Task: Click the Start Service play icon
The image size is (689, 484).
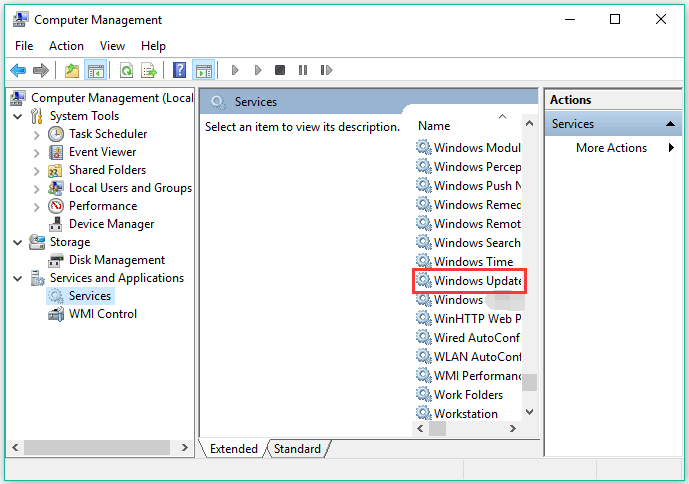Action: pos(235,70)
